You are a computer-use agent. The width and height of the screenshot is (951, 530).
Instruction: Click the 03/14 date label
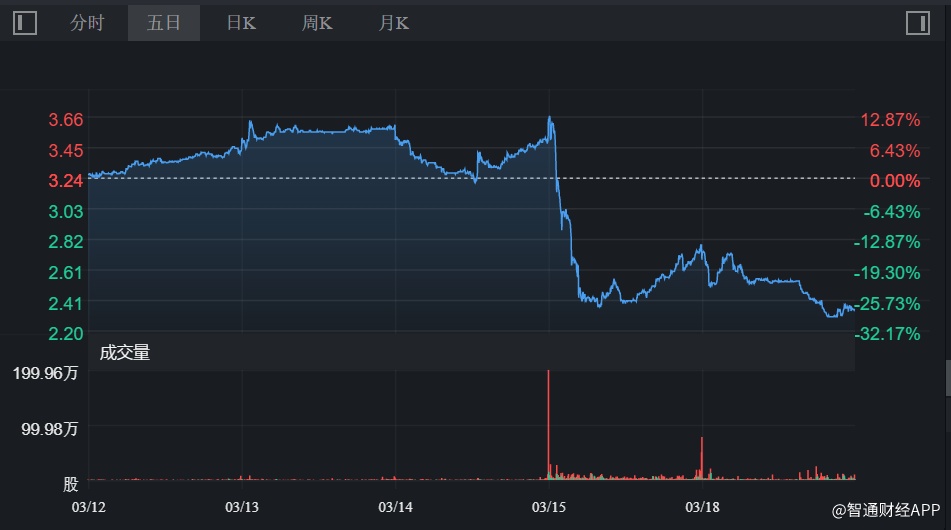click(395, 507)
